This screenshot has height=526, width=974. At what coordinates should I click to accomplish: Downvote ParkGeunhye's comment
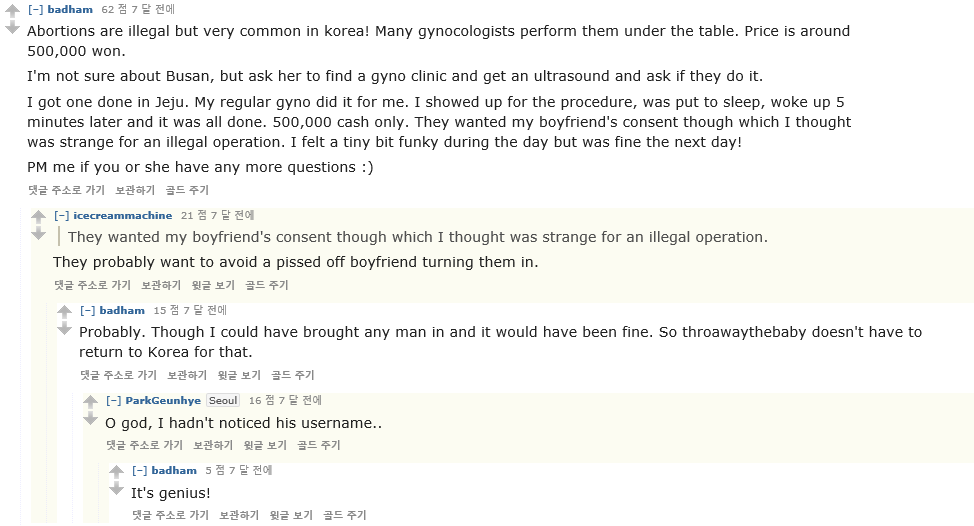click(90, 418)
